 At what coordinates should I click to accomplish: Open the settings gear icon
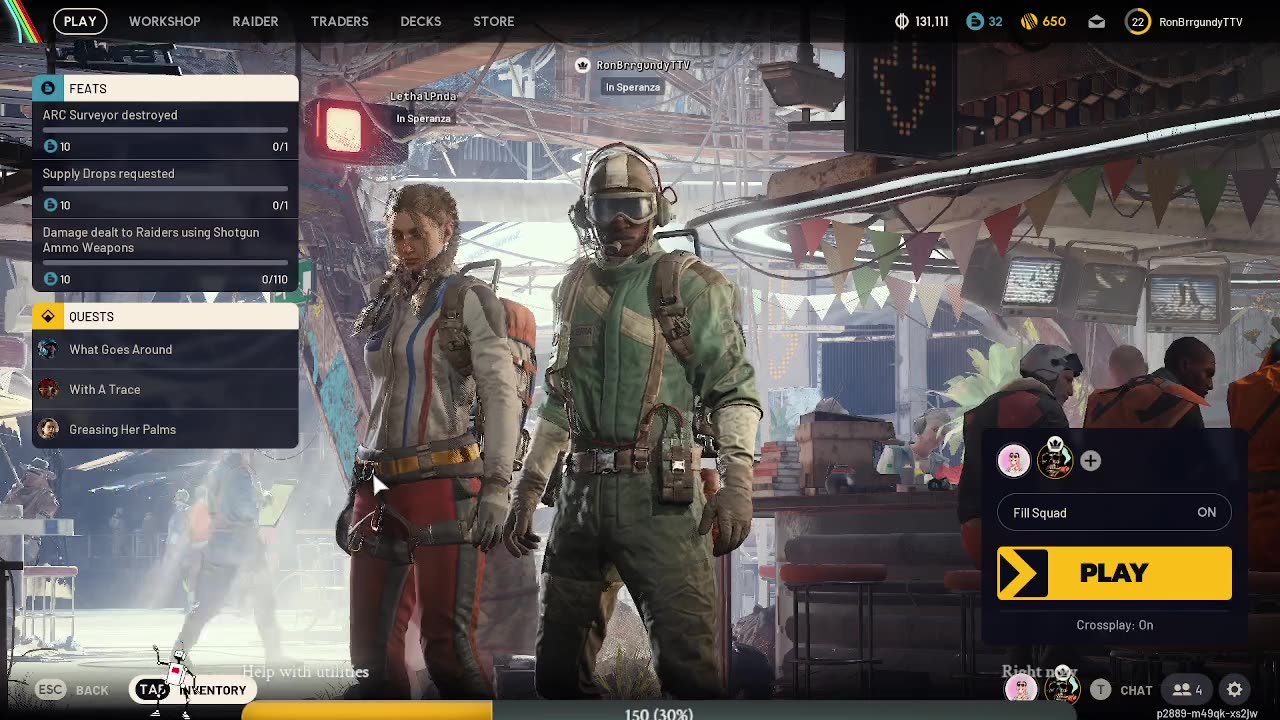tap(1235, 690)
